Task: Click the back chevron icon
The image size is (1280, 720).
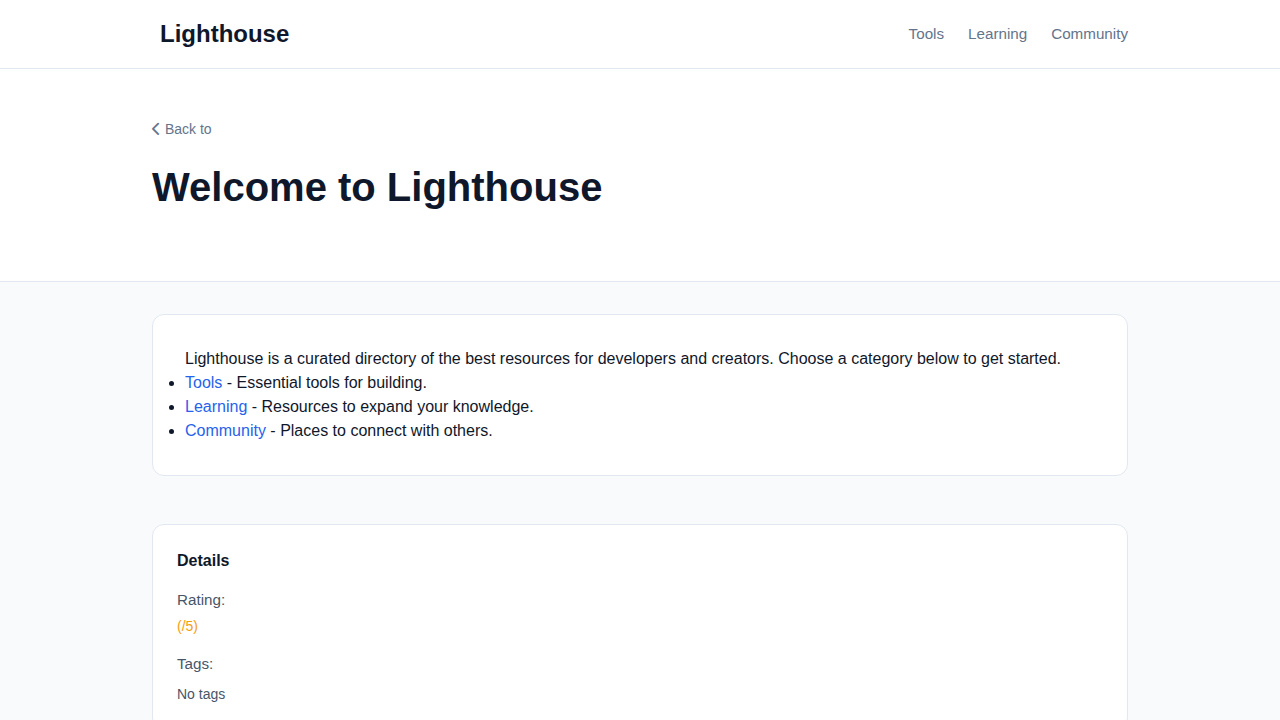Action: pos(155,128)
